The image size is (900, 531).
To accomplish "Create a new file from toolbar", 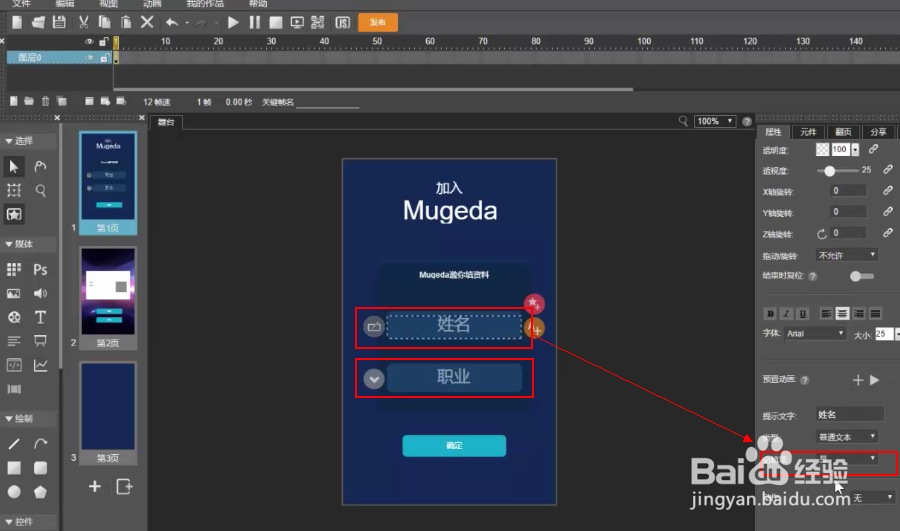I will pos(17,22).
